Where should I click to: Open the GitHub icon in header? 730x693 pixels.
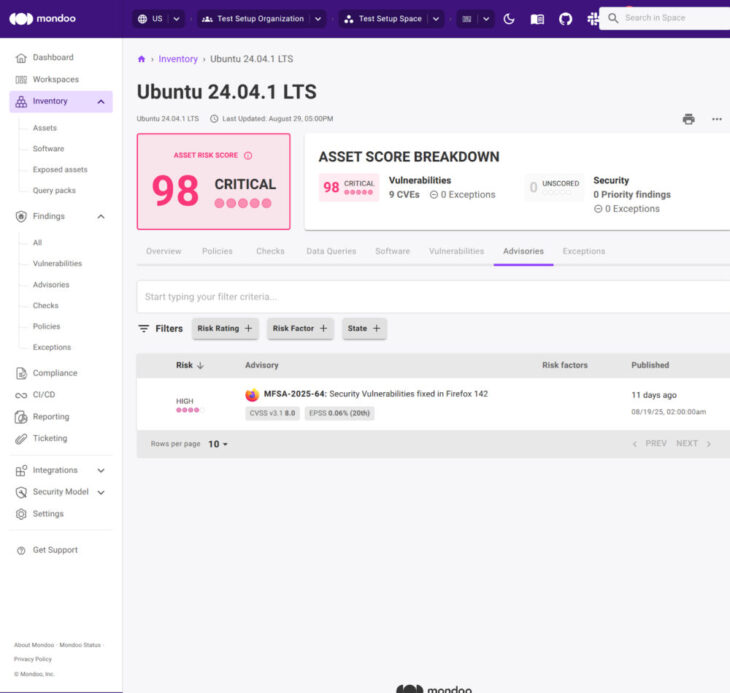(x=565, y=19)
